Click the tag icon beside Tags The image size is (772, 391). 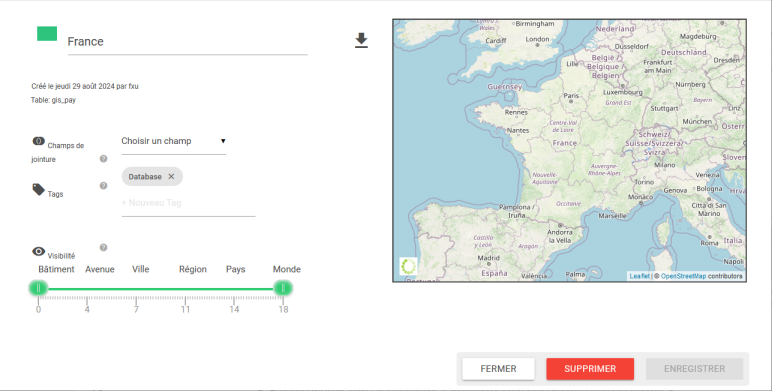click(38, 190)
